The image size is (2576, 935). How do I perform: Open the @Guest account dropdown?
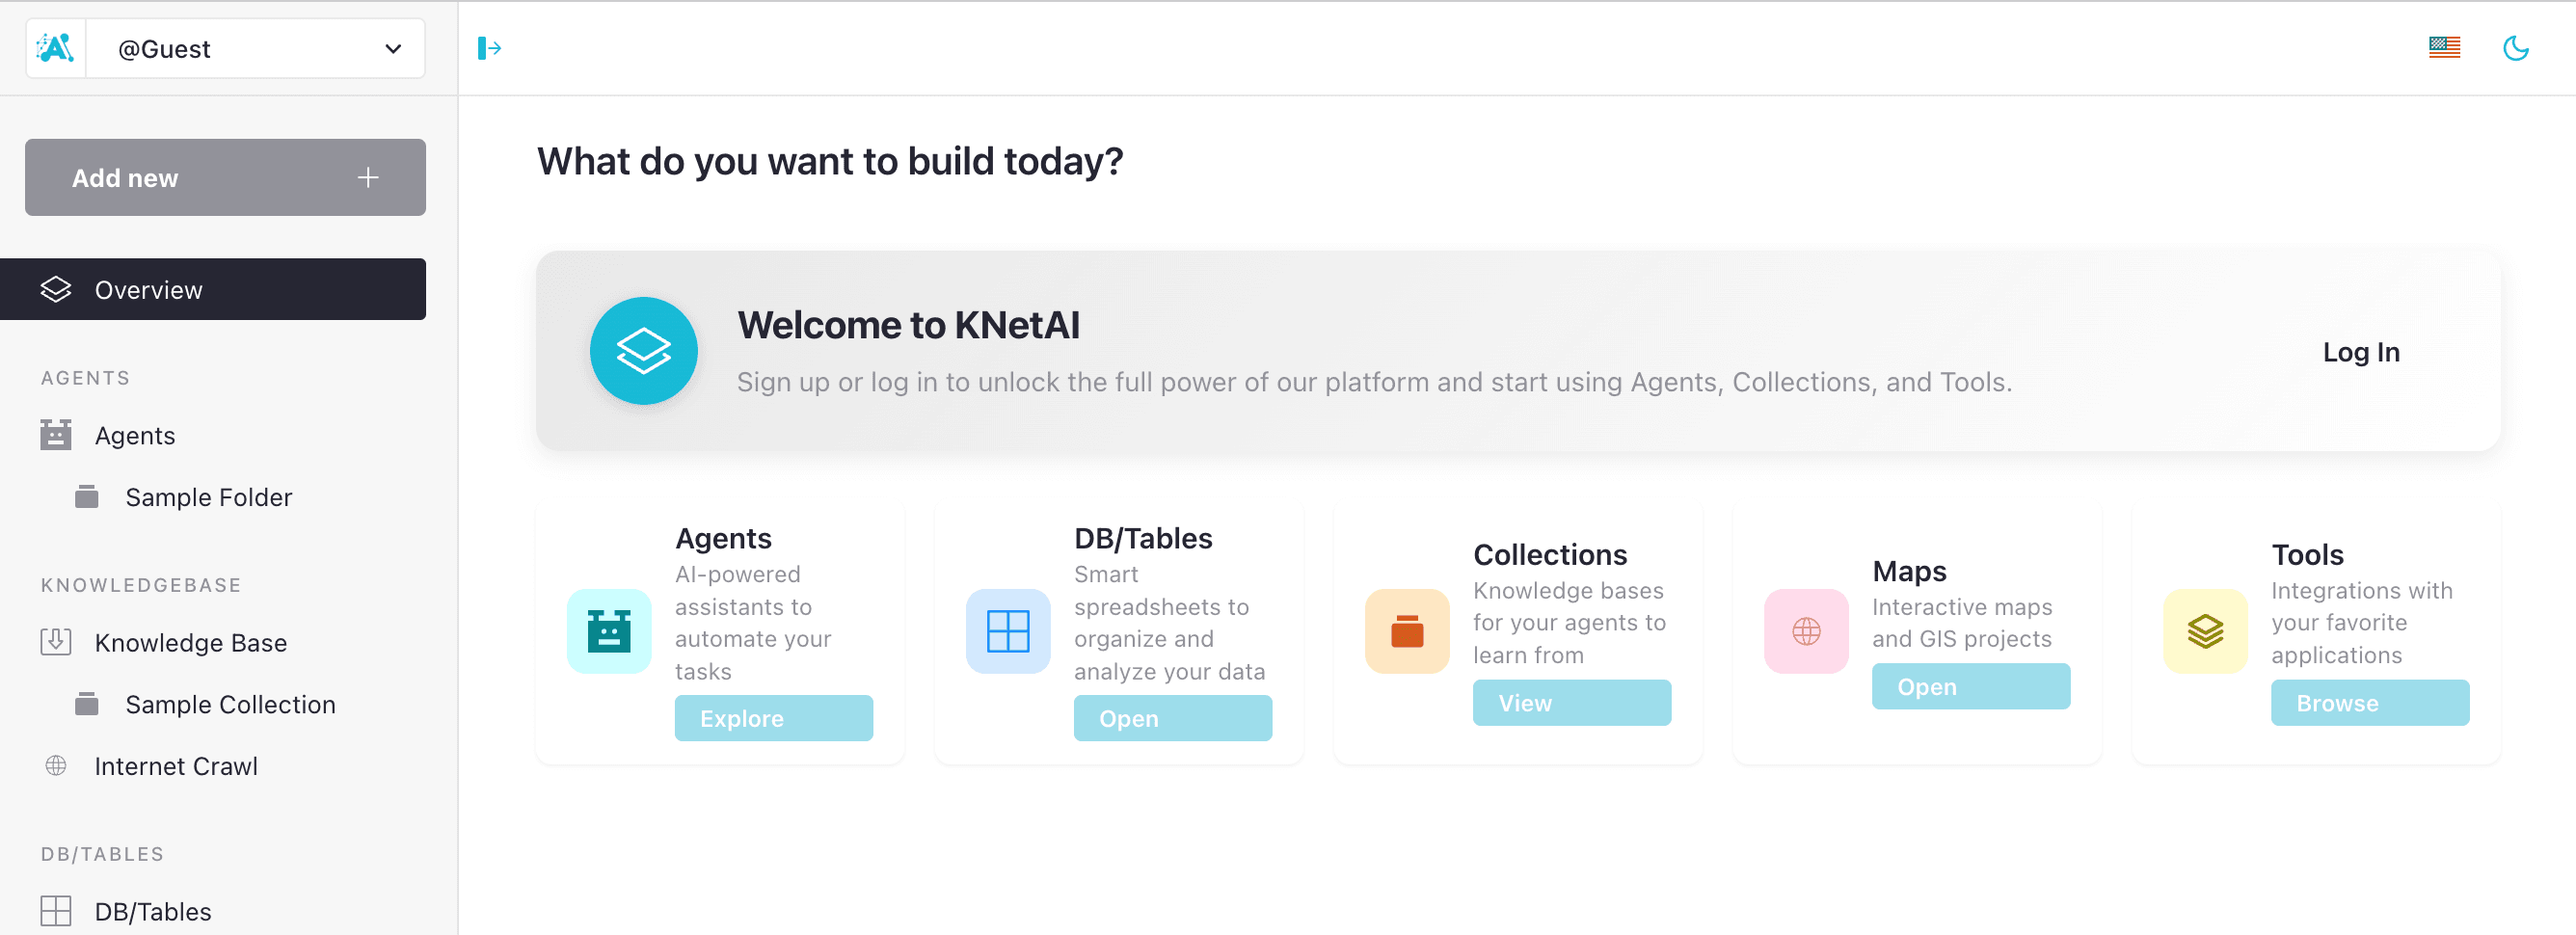click(256, 48)
